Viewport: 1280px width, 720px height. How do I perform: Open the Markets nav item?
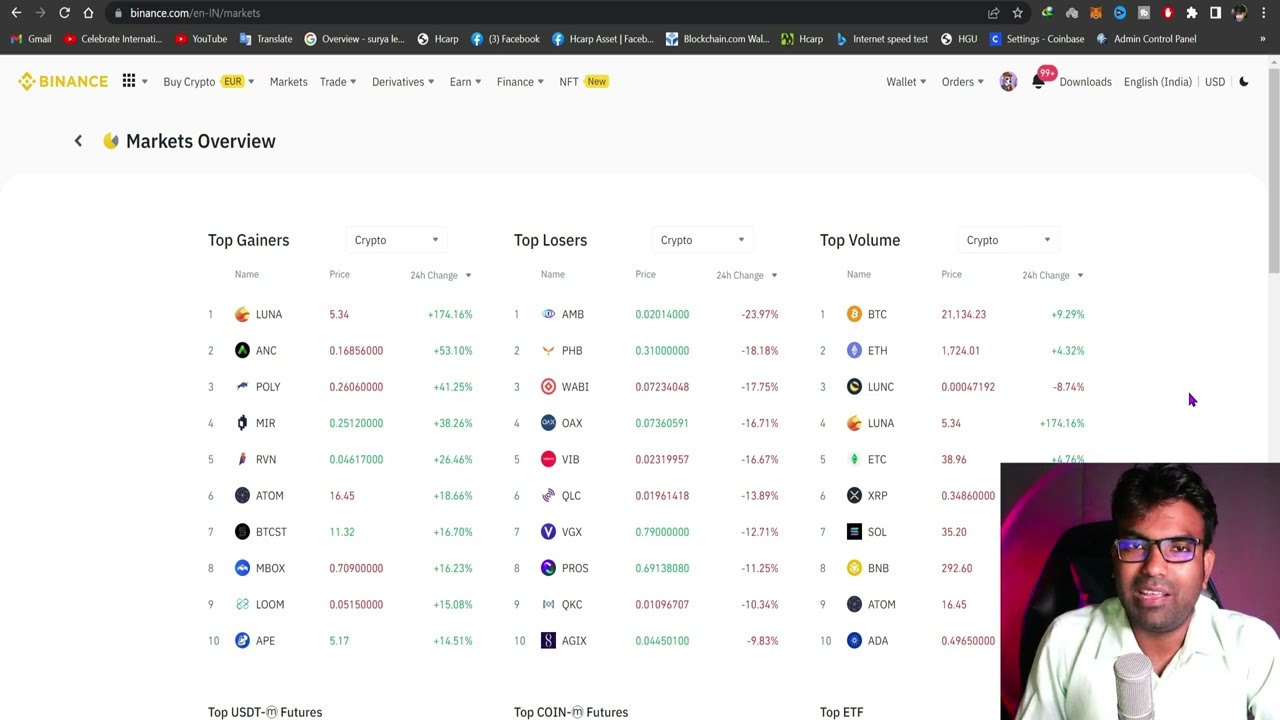click(x=288, y=82)
